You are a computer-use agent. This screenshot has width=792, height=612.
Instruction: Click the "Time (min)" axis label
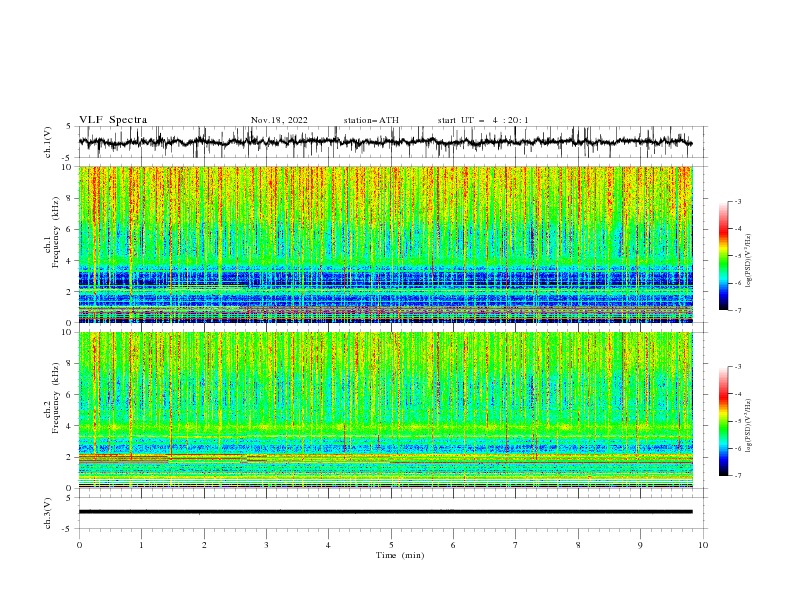tap(400, 555)
